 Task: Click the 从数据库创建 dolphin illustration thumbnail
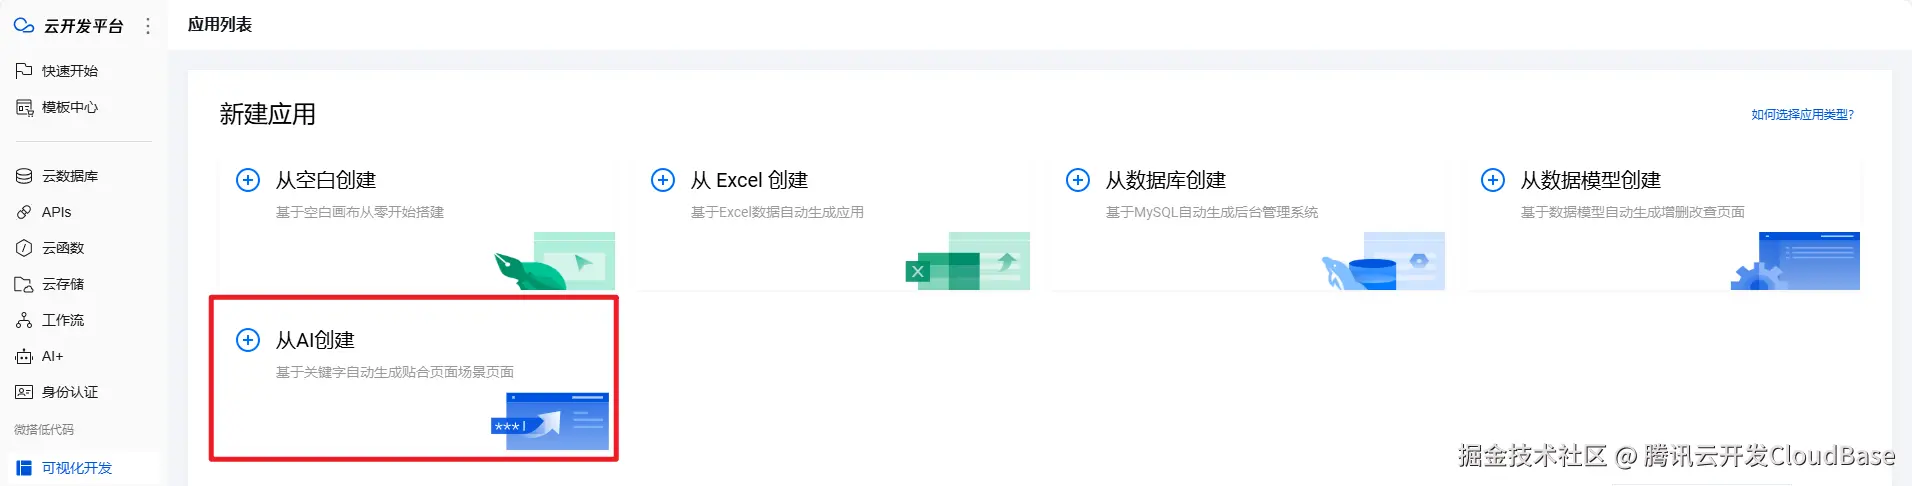coord(1384,262)
